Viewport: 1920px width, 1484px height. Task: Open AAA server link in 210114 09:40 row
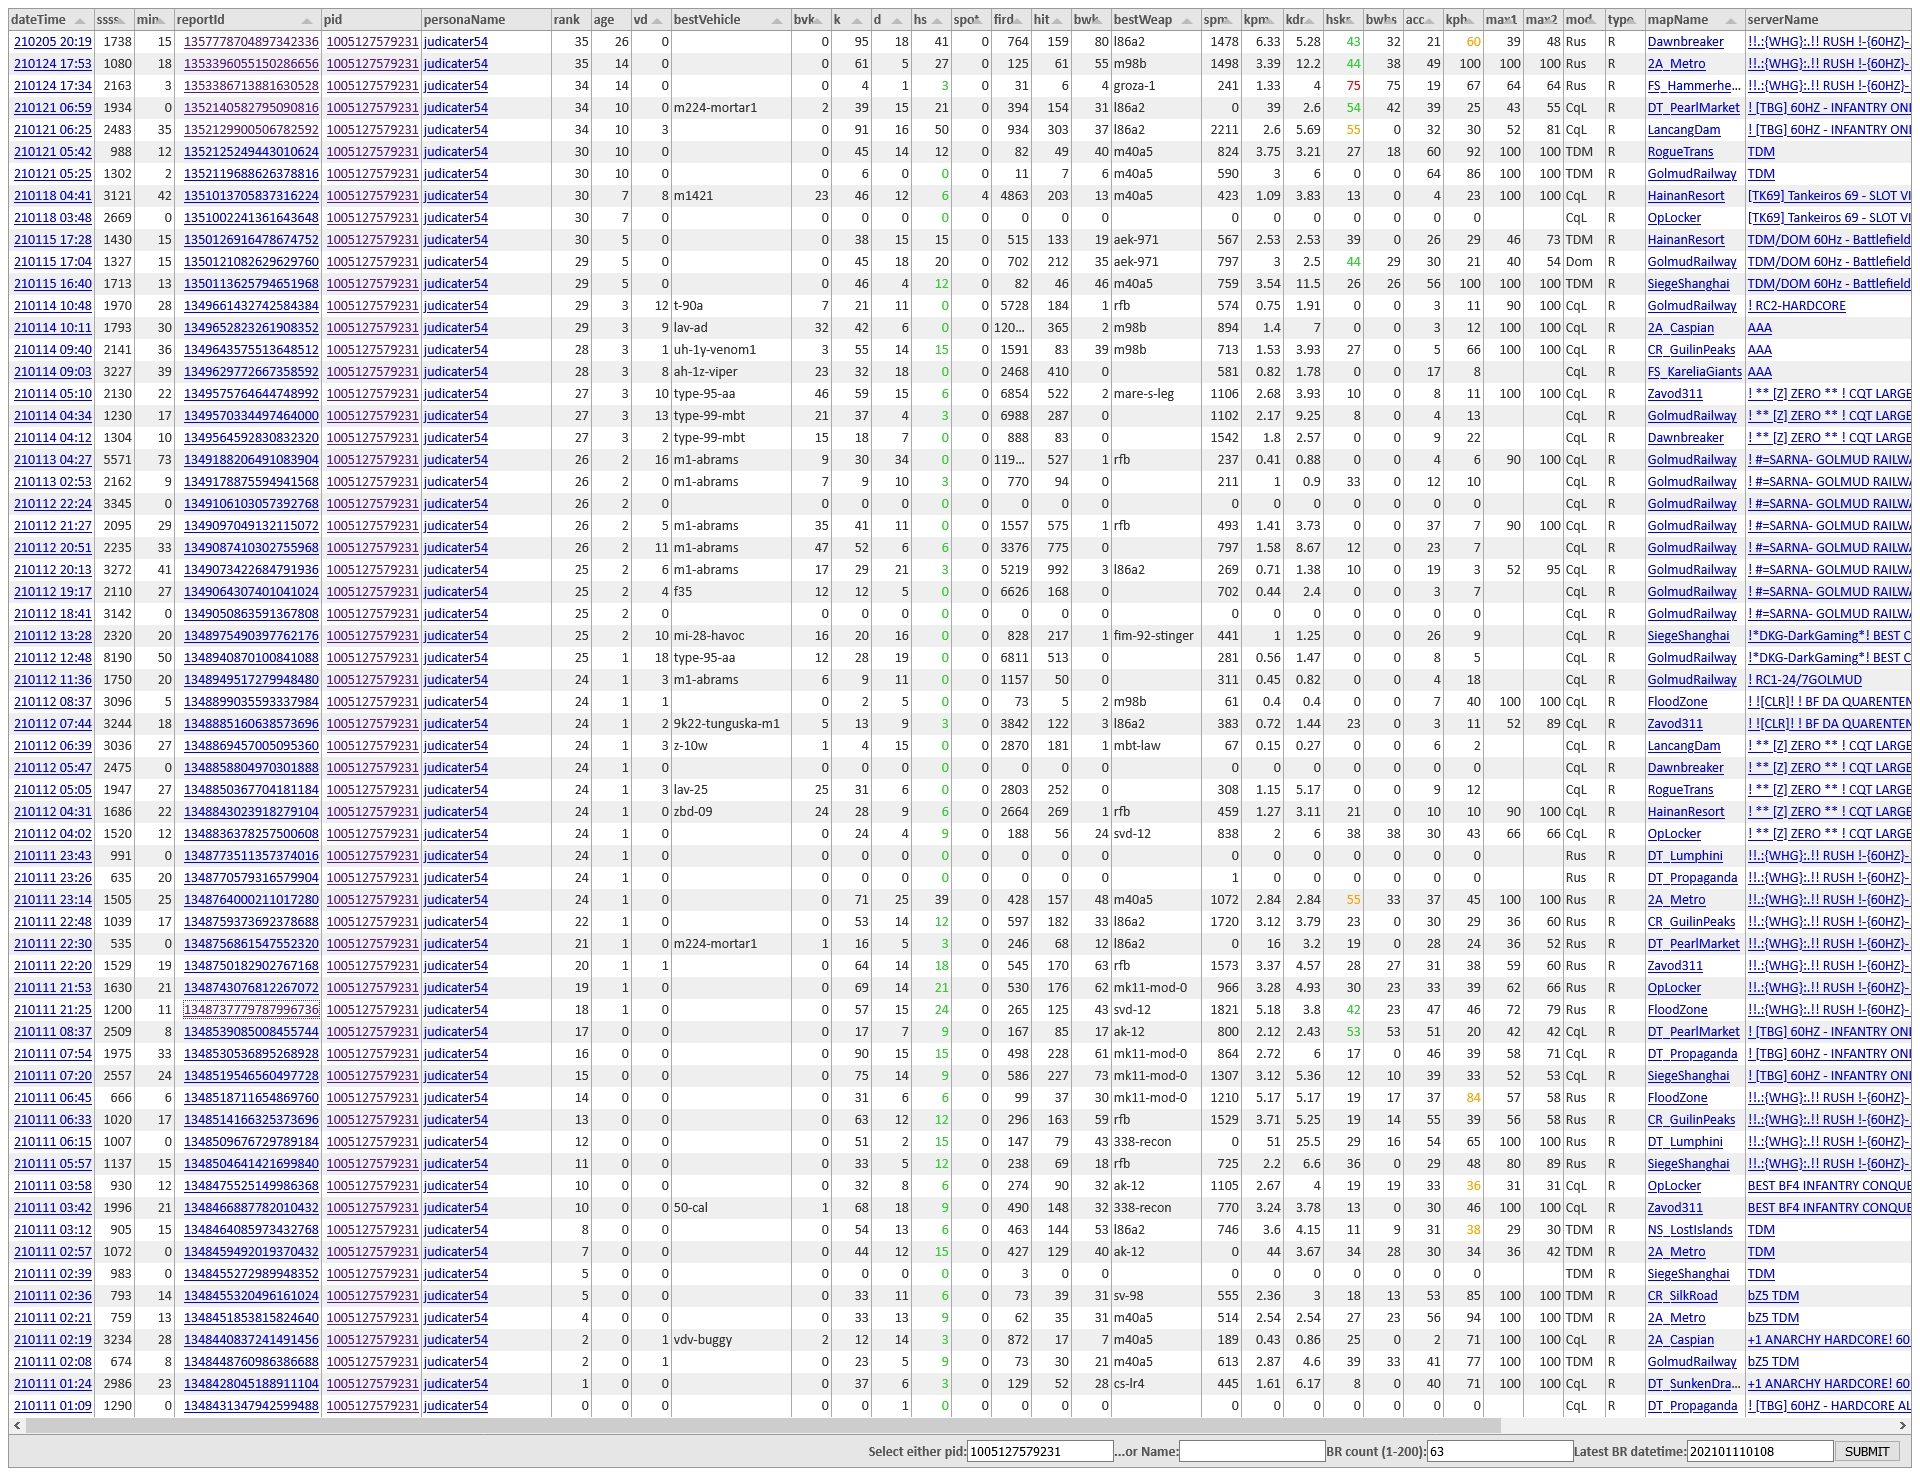(x=1759, y=350)
